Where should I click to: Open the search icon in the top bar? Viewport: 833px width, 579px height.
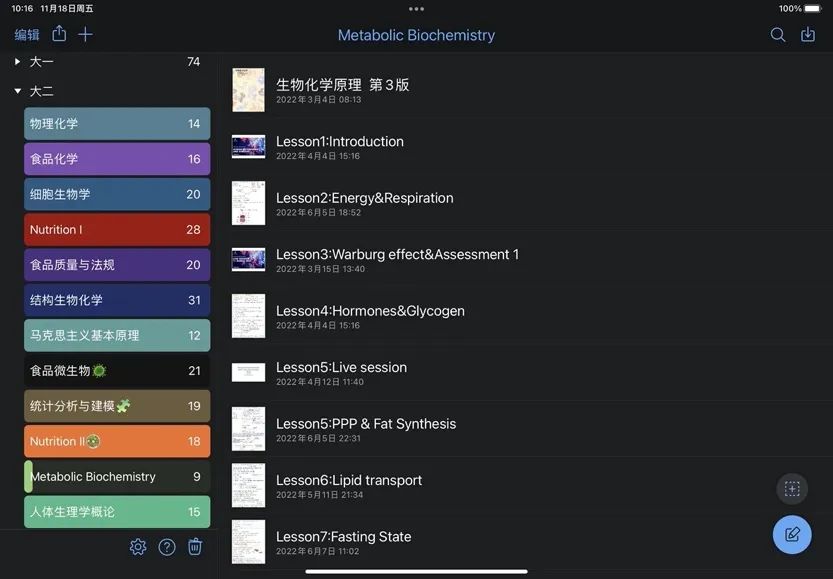pos(777,34)
